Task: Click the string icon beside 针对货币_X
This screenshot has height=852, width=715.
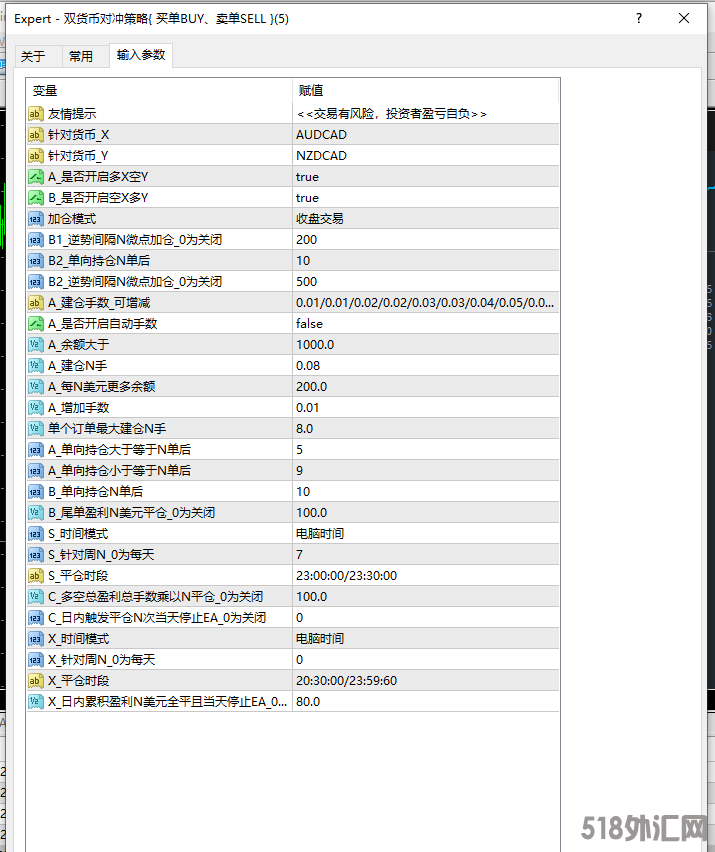Action: click(x=35, y=135)
